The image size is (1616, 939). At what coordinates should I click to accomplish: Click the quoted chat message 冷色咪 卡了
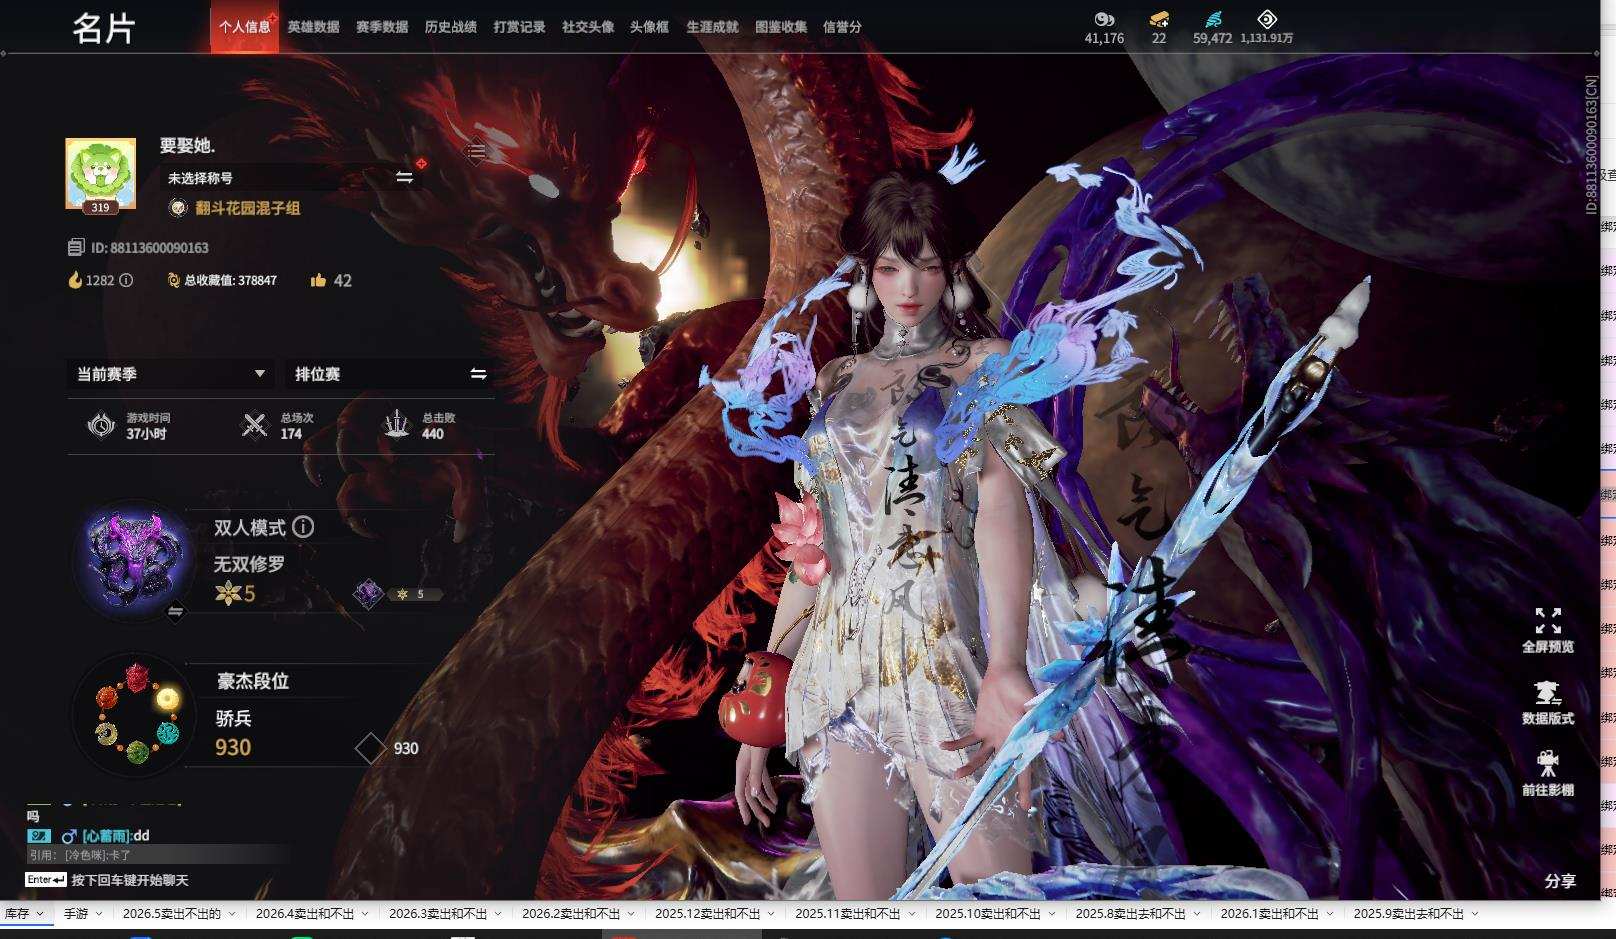[80, 855]
